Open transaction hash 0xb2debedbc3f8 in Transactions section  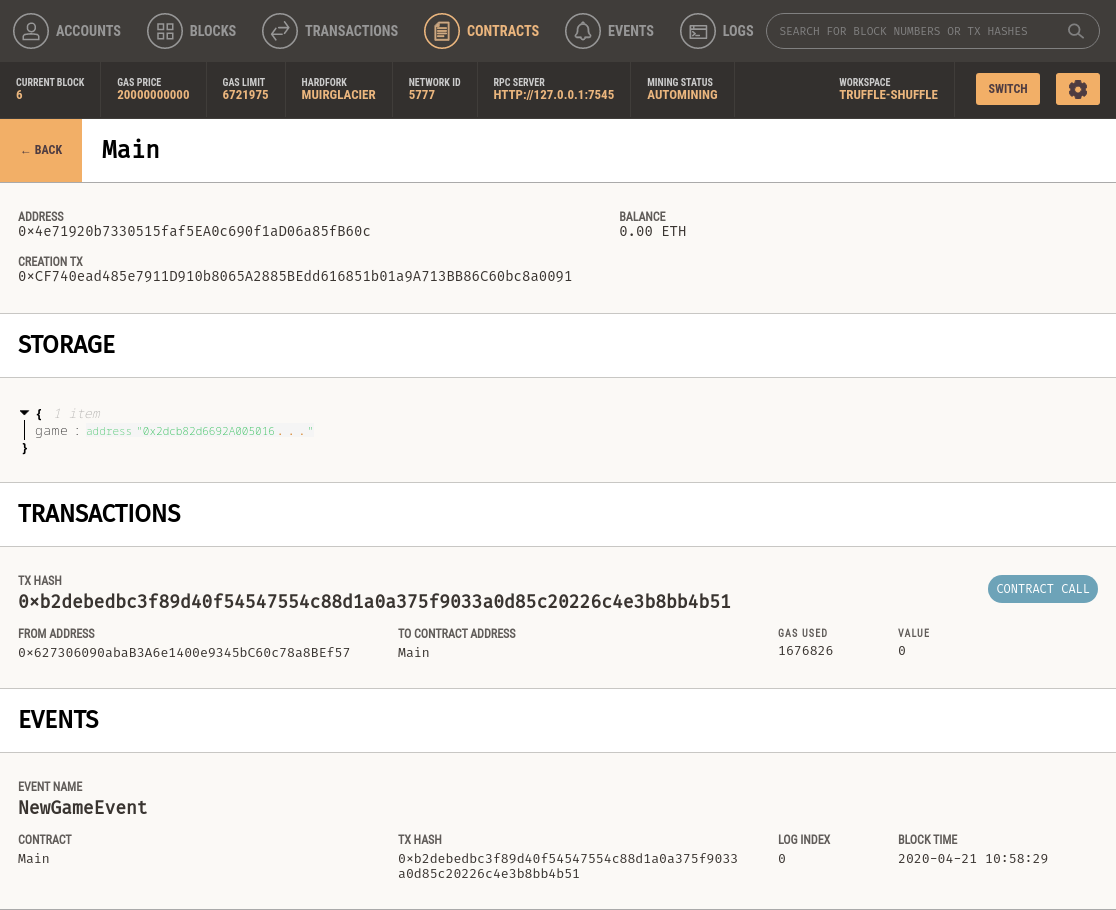pos(374,602)
